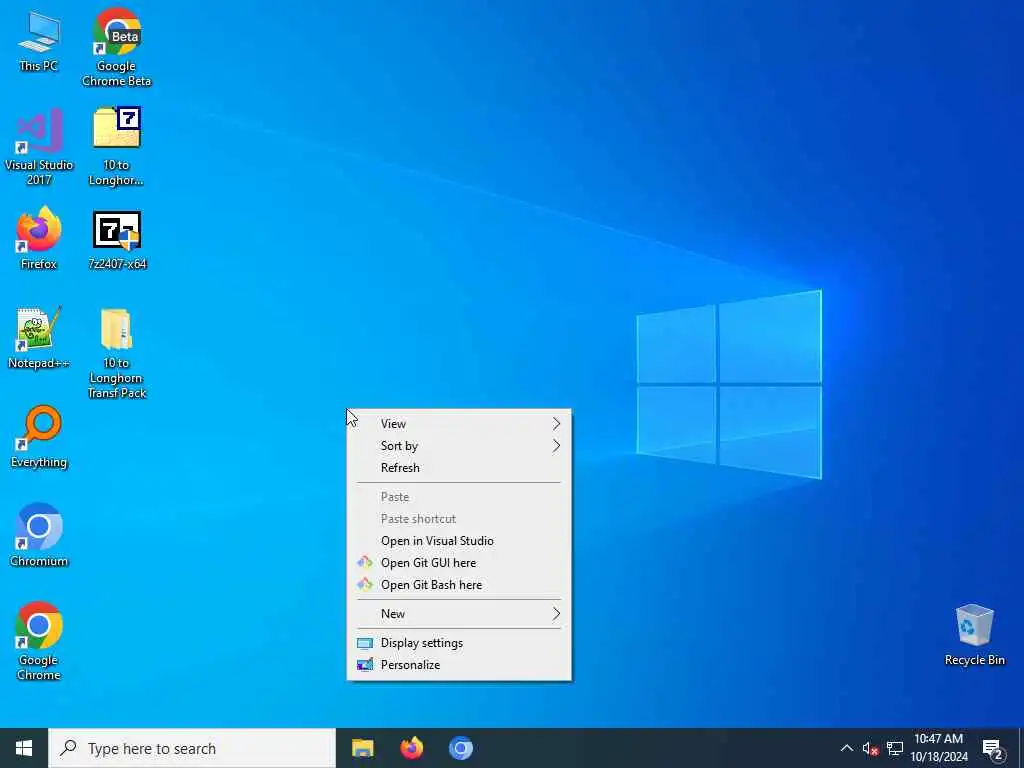Select the 10 to Longhor... archive icon
Image resolution: width=1024 pixels, height=768 pixels.
(116, 146)
